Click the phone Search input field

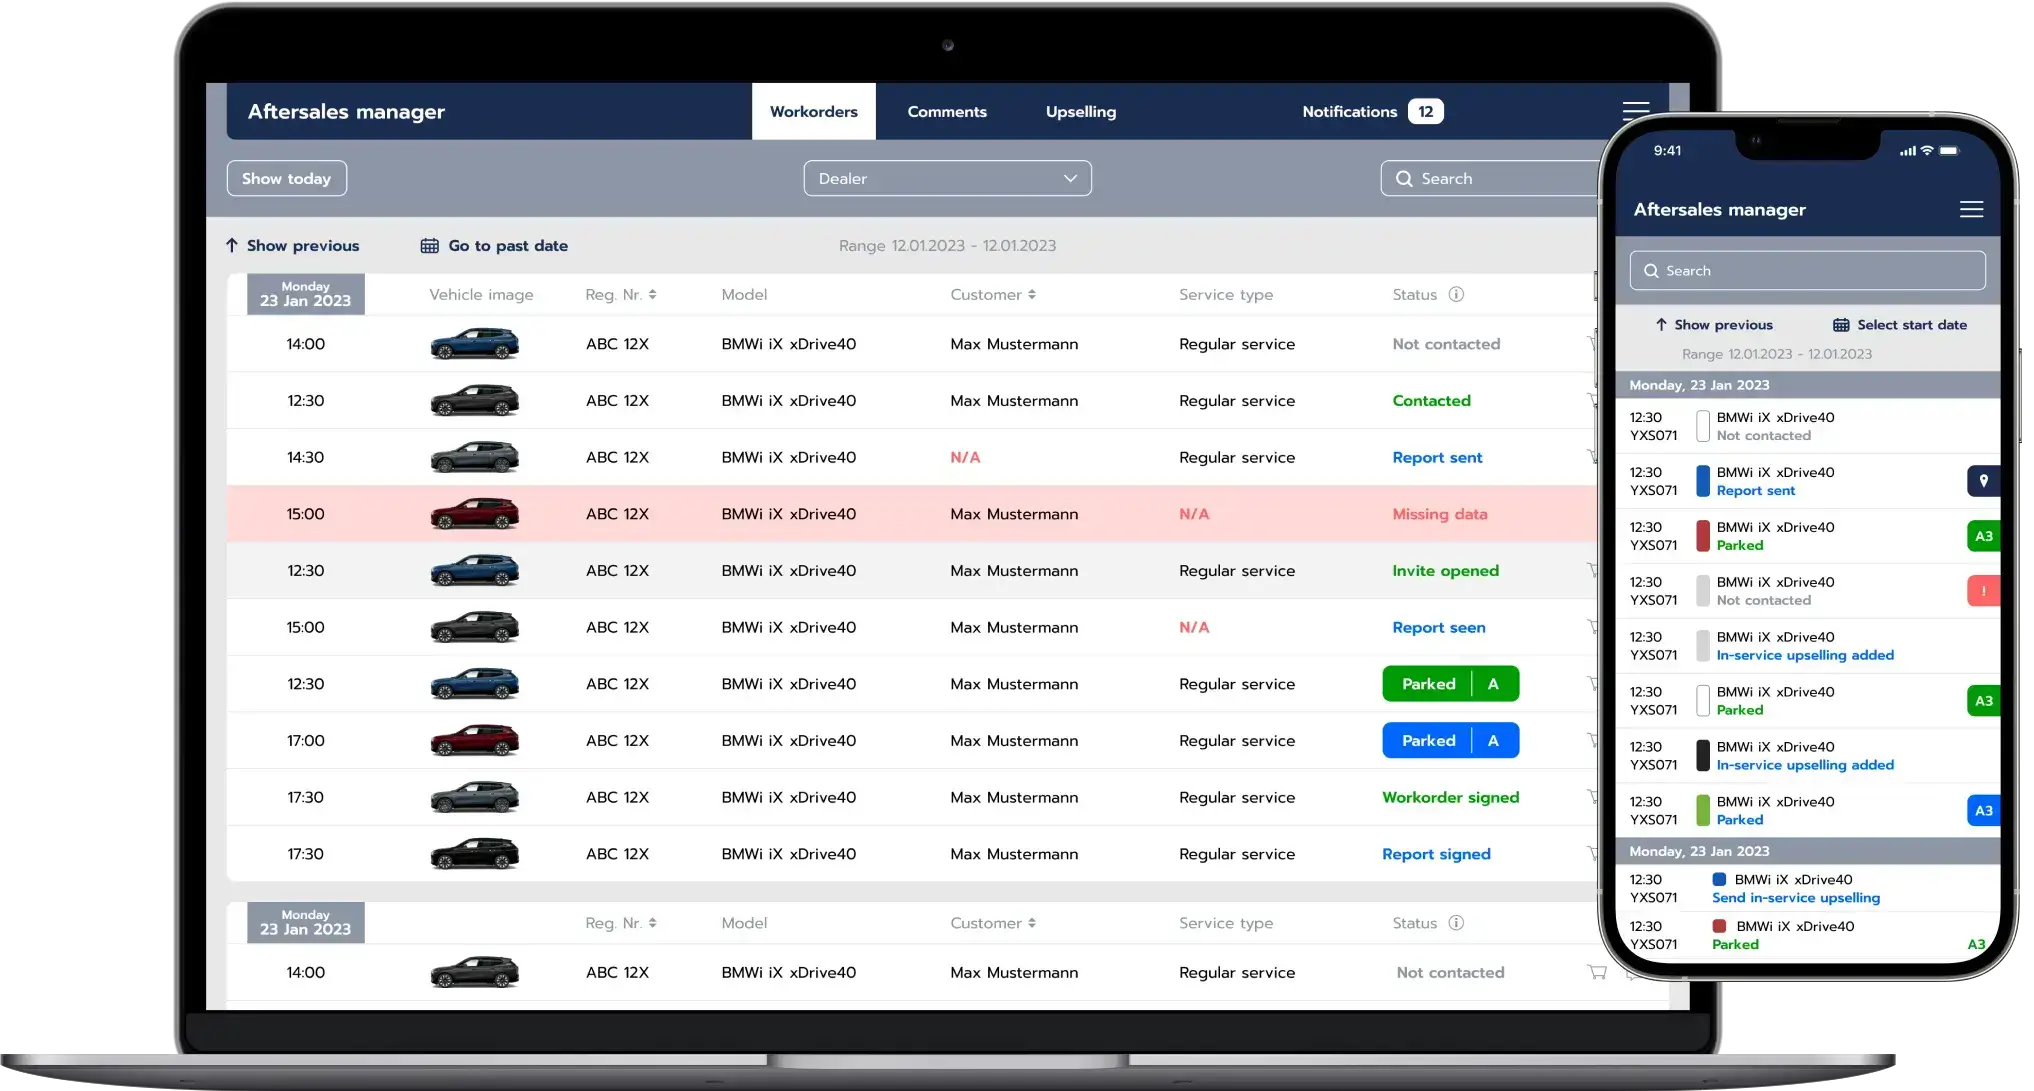(x=1806, y=271)
